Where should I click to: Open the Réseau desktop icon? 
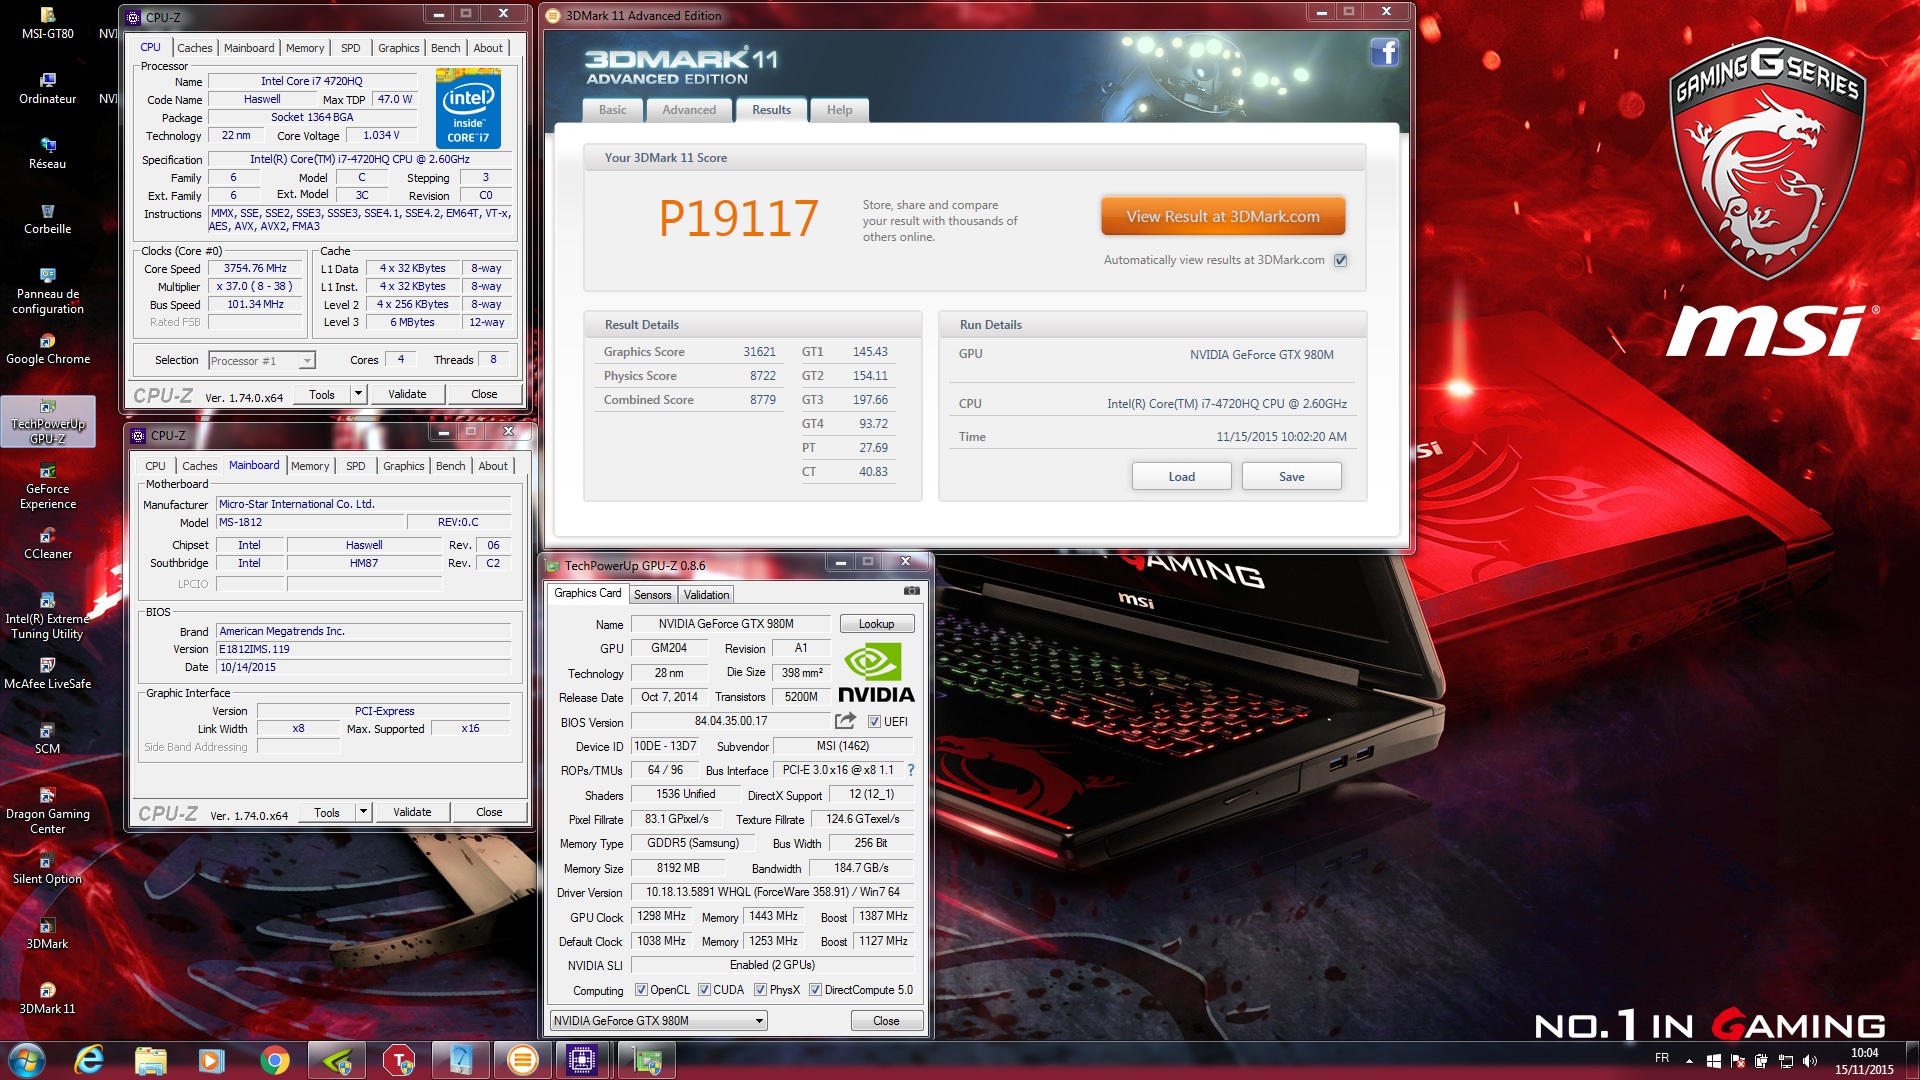pyautogui.click(x=47, y=153)
